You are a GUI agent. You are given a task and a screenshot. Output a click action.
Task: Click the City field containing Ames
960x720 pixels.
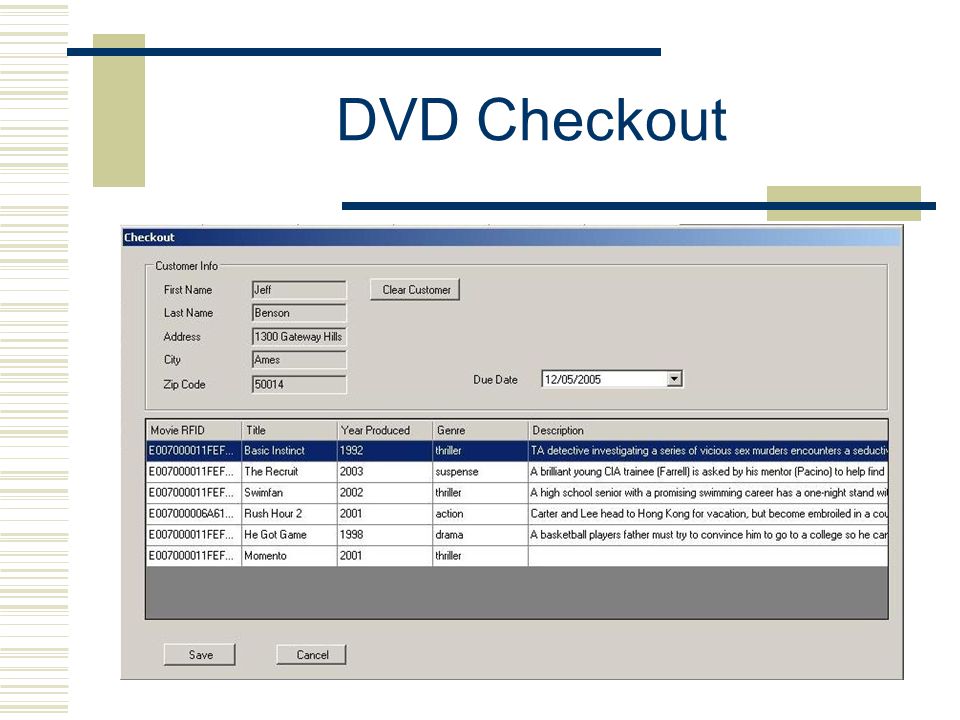(299, 360)
